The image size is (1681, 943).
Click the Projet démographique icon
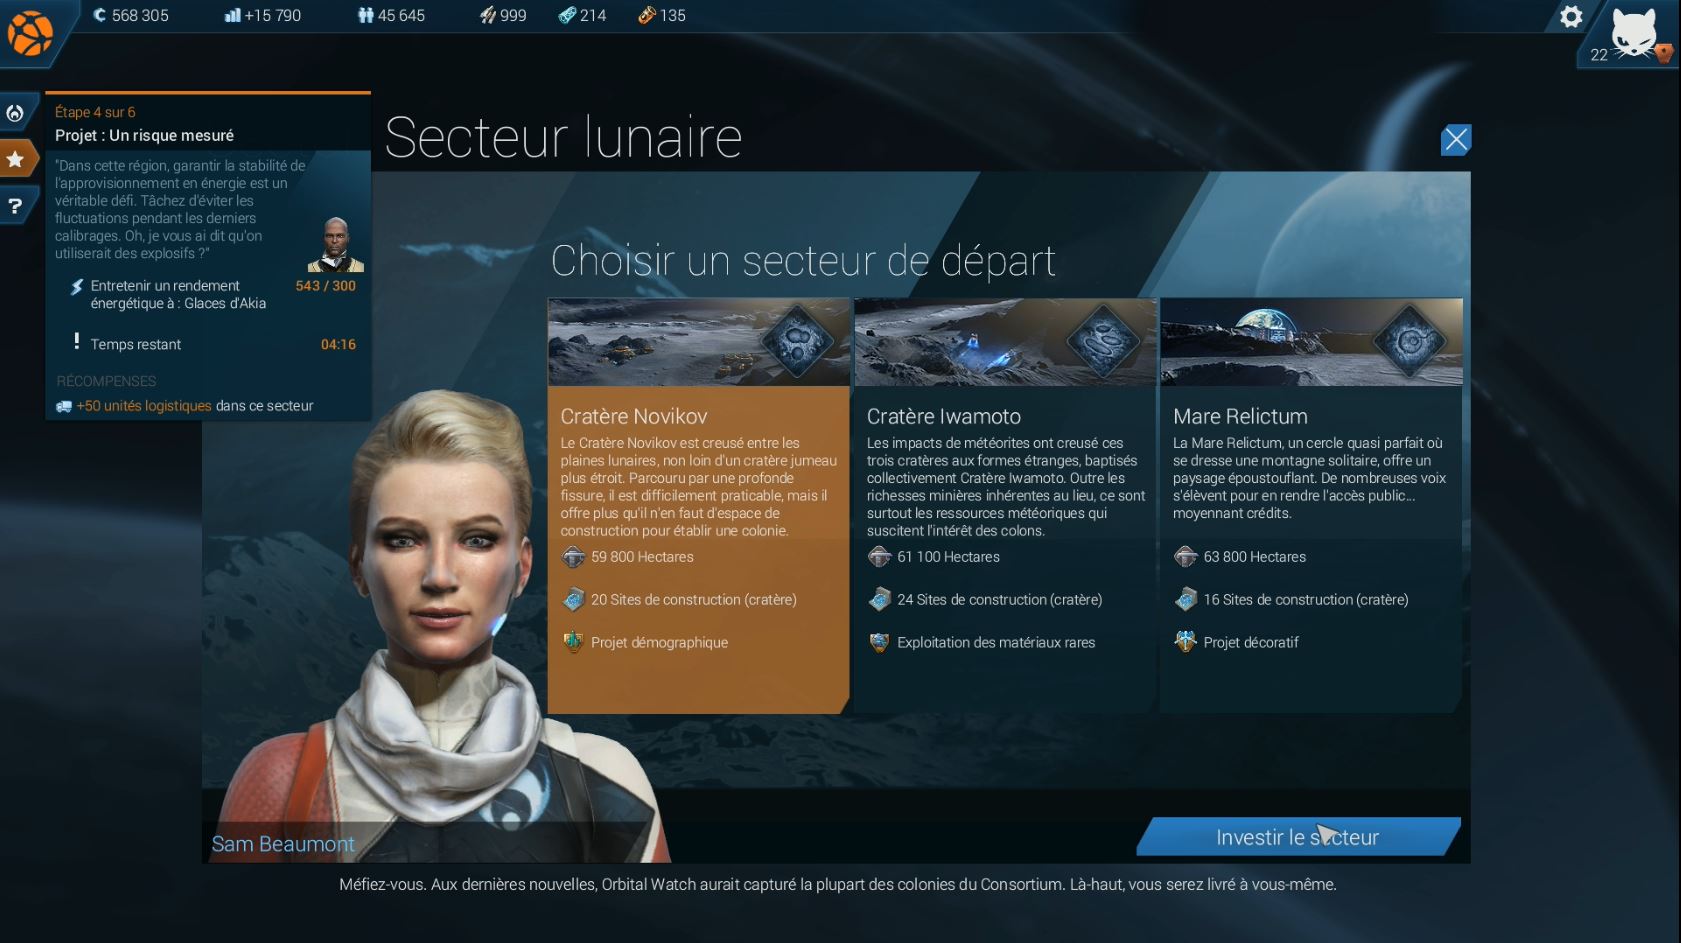click(x=573, y=642)
